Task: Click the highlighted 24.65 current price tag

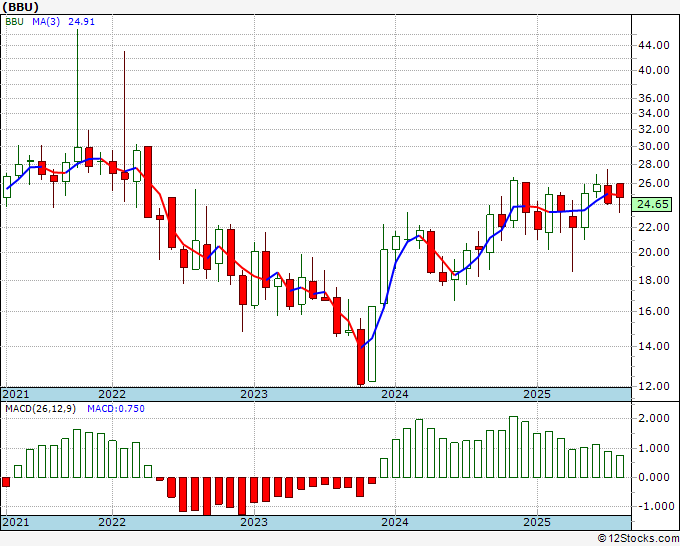Action: (653, 204)
